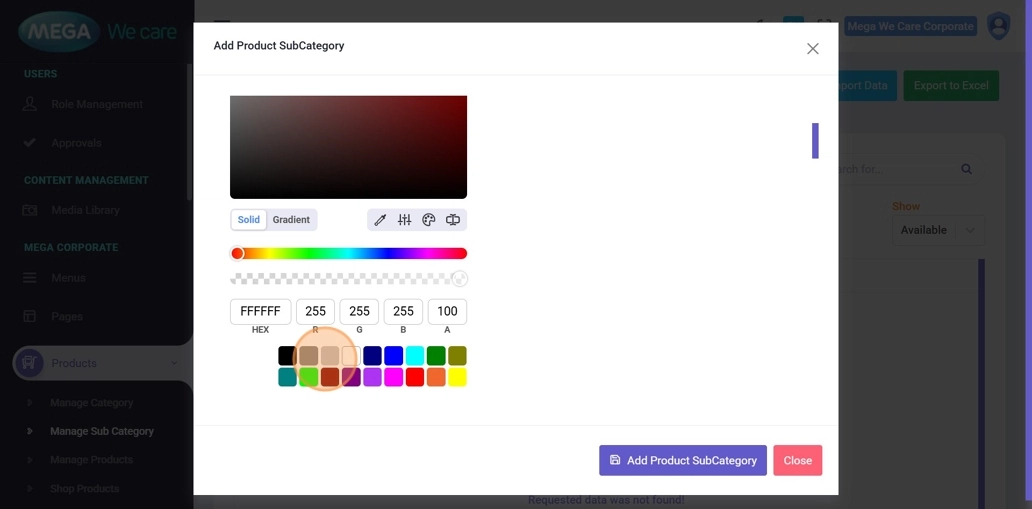This screenshot has width=1032, height=509.
Task: Click the search magnifier icon
Action: pos(966,169)
